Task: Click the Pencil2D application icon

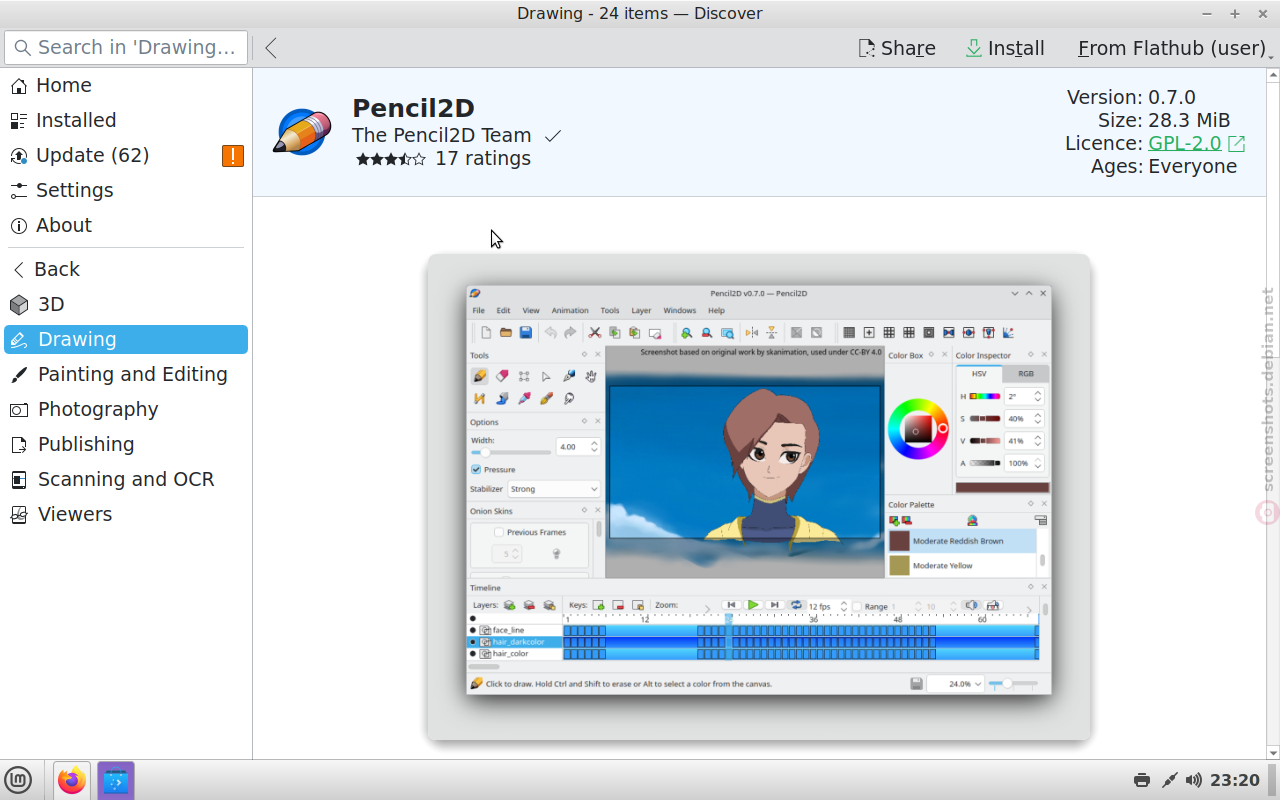Action: (301, 131)
